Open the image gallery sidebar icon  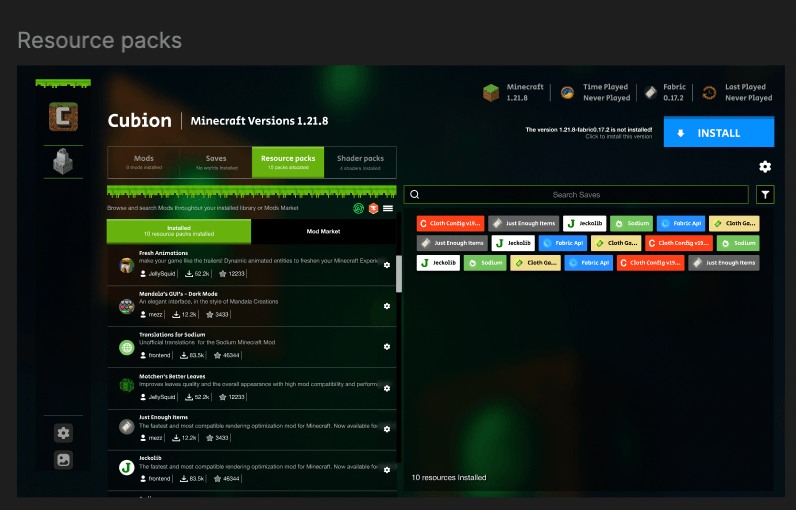tap(63, 460)
